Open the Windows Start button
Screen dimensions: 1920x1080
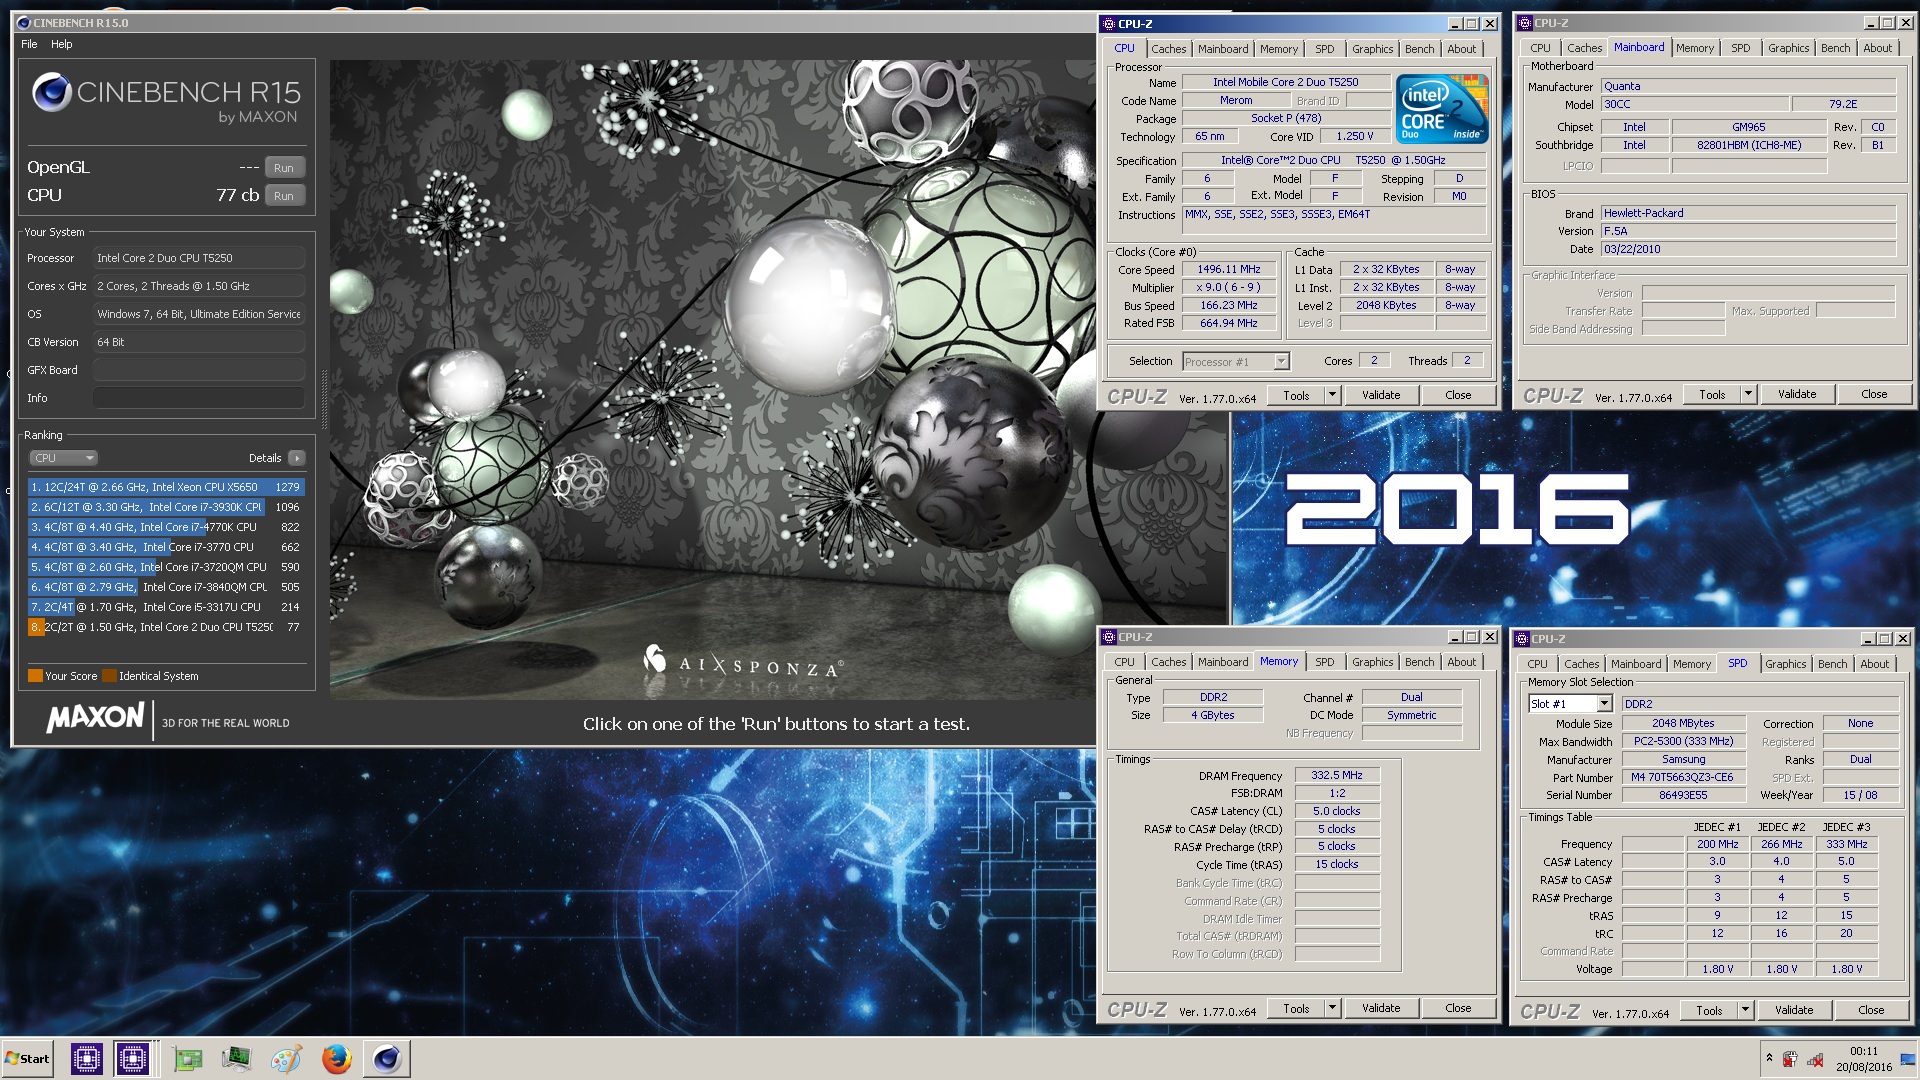tap(27, 1058)
